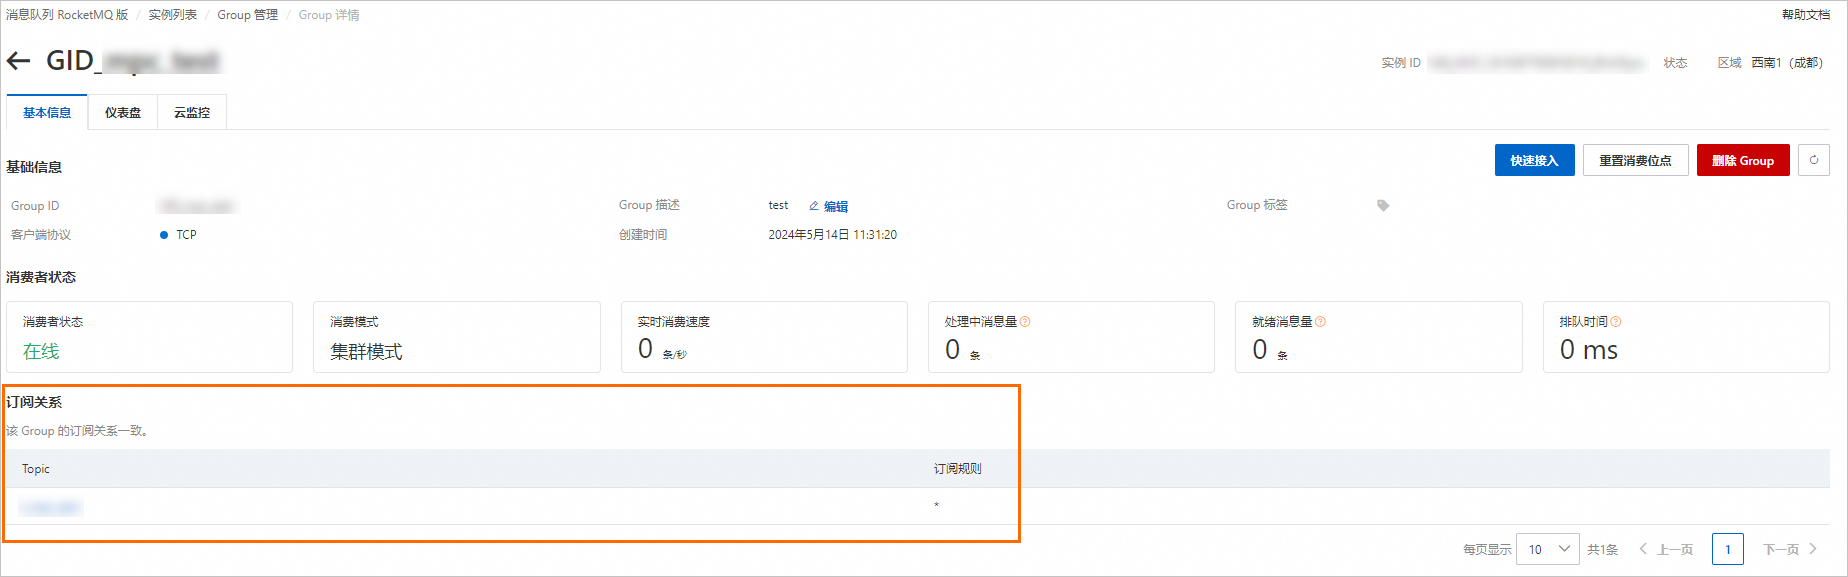Go to next page arrow
Viewport: 1848px width, 577px height.
click(x=1812, y=549)
